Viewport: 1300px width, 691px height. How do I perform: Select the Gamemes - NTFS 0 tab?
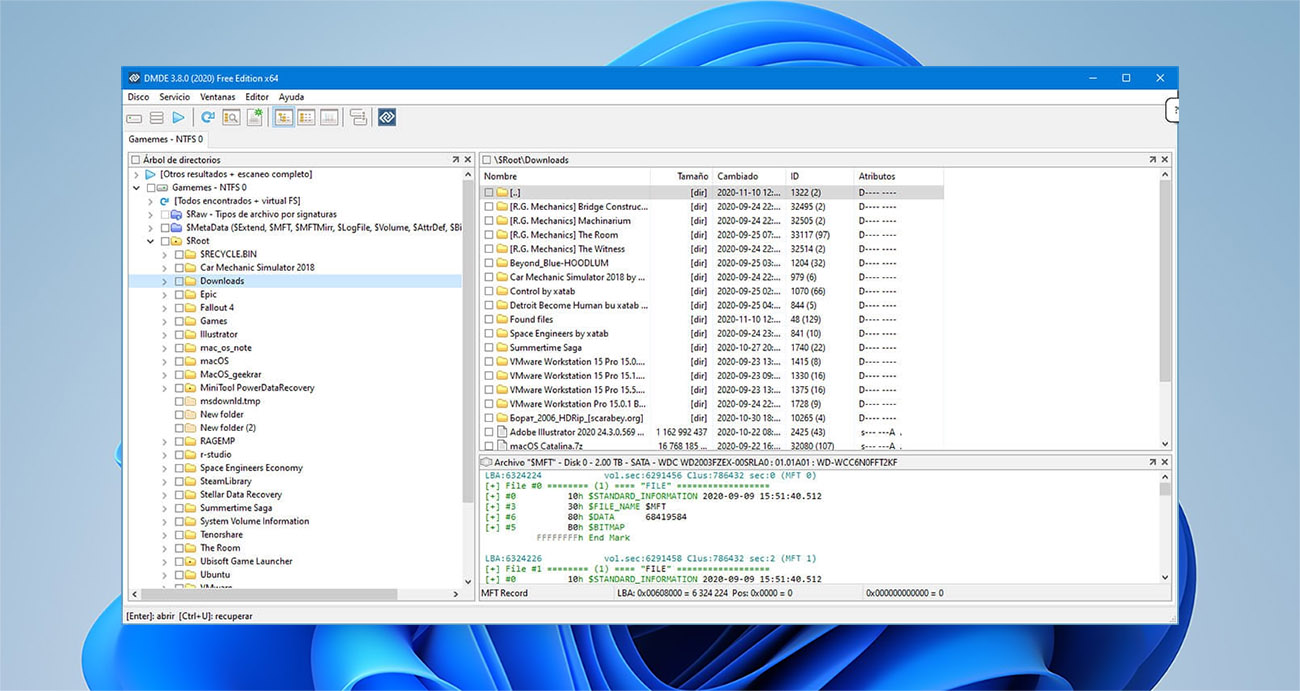(164, 139)
